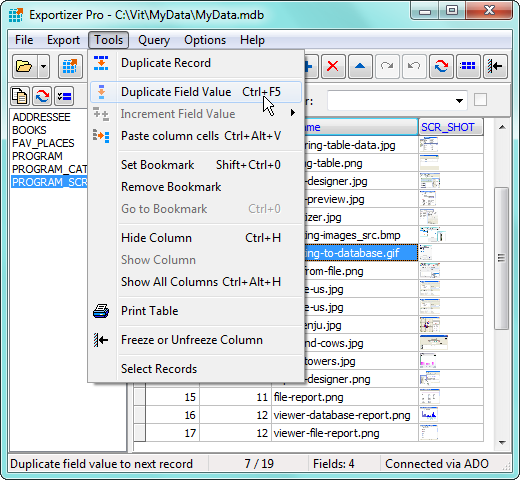Select PROGRAM_CAT table in list

click(x=50, y=169)
